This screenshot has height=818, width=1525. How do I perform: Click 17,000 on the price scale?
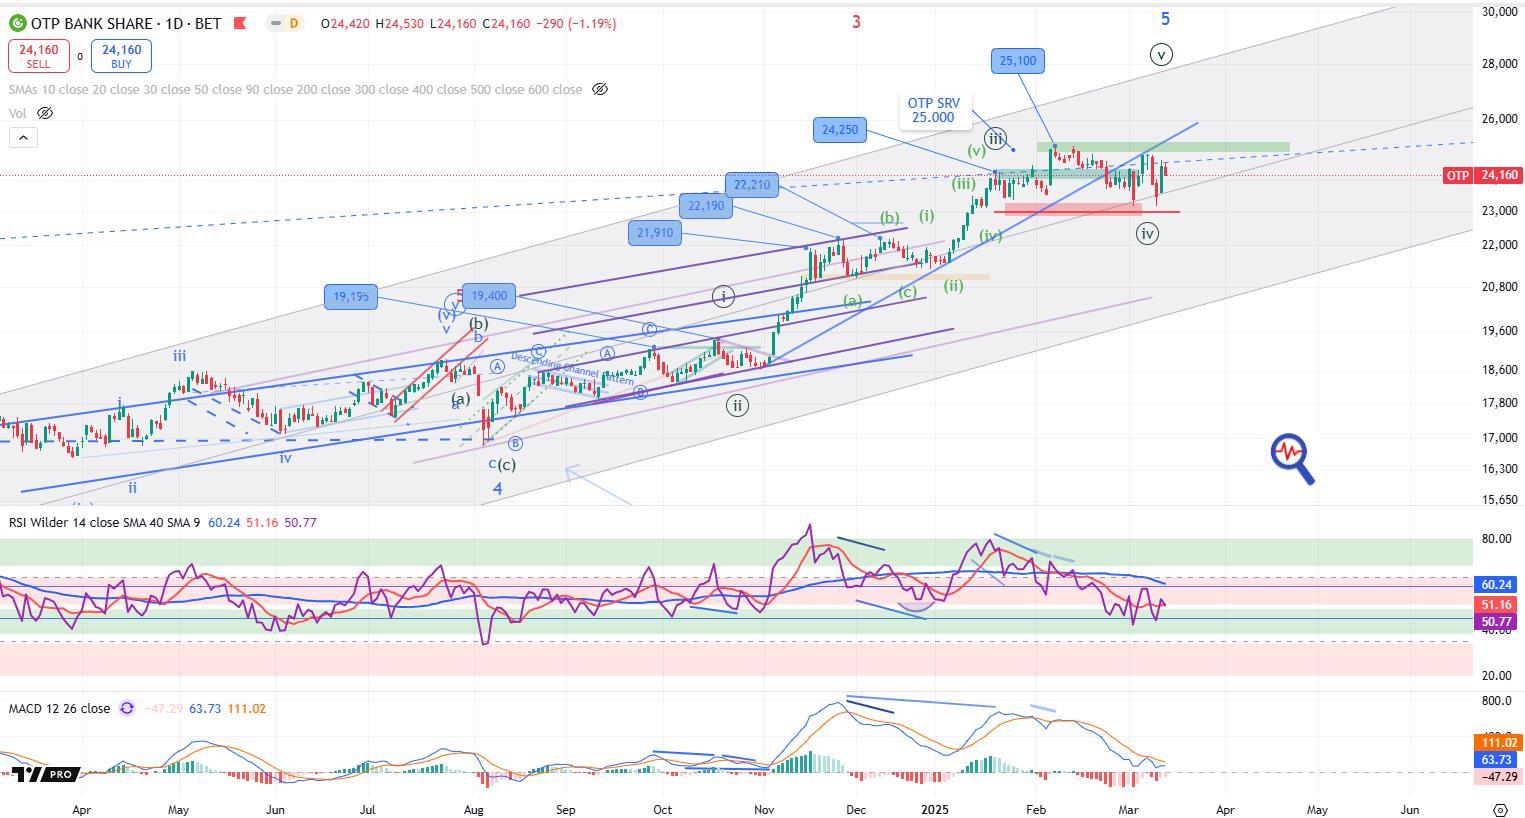pyautogui.click(x=1500, y=438)
